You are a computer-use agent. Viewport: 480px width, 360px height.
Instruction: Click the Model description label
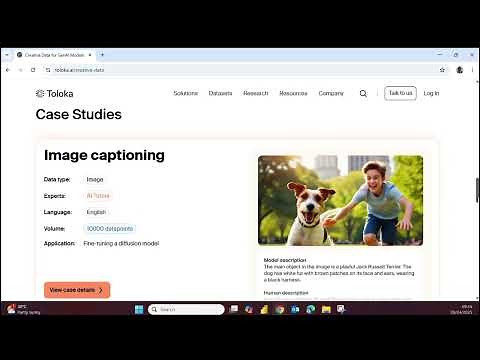point(285,260)
